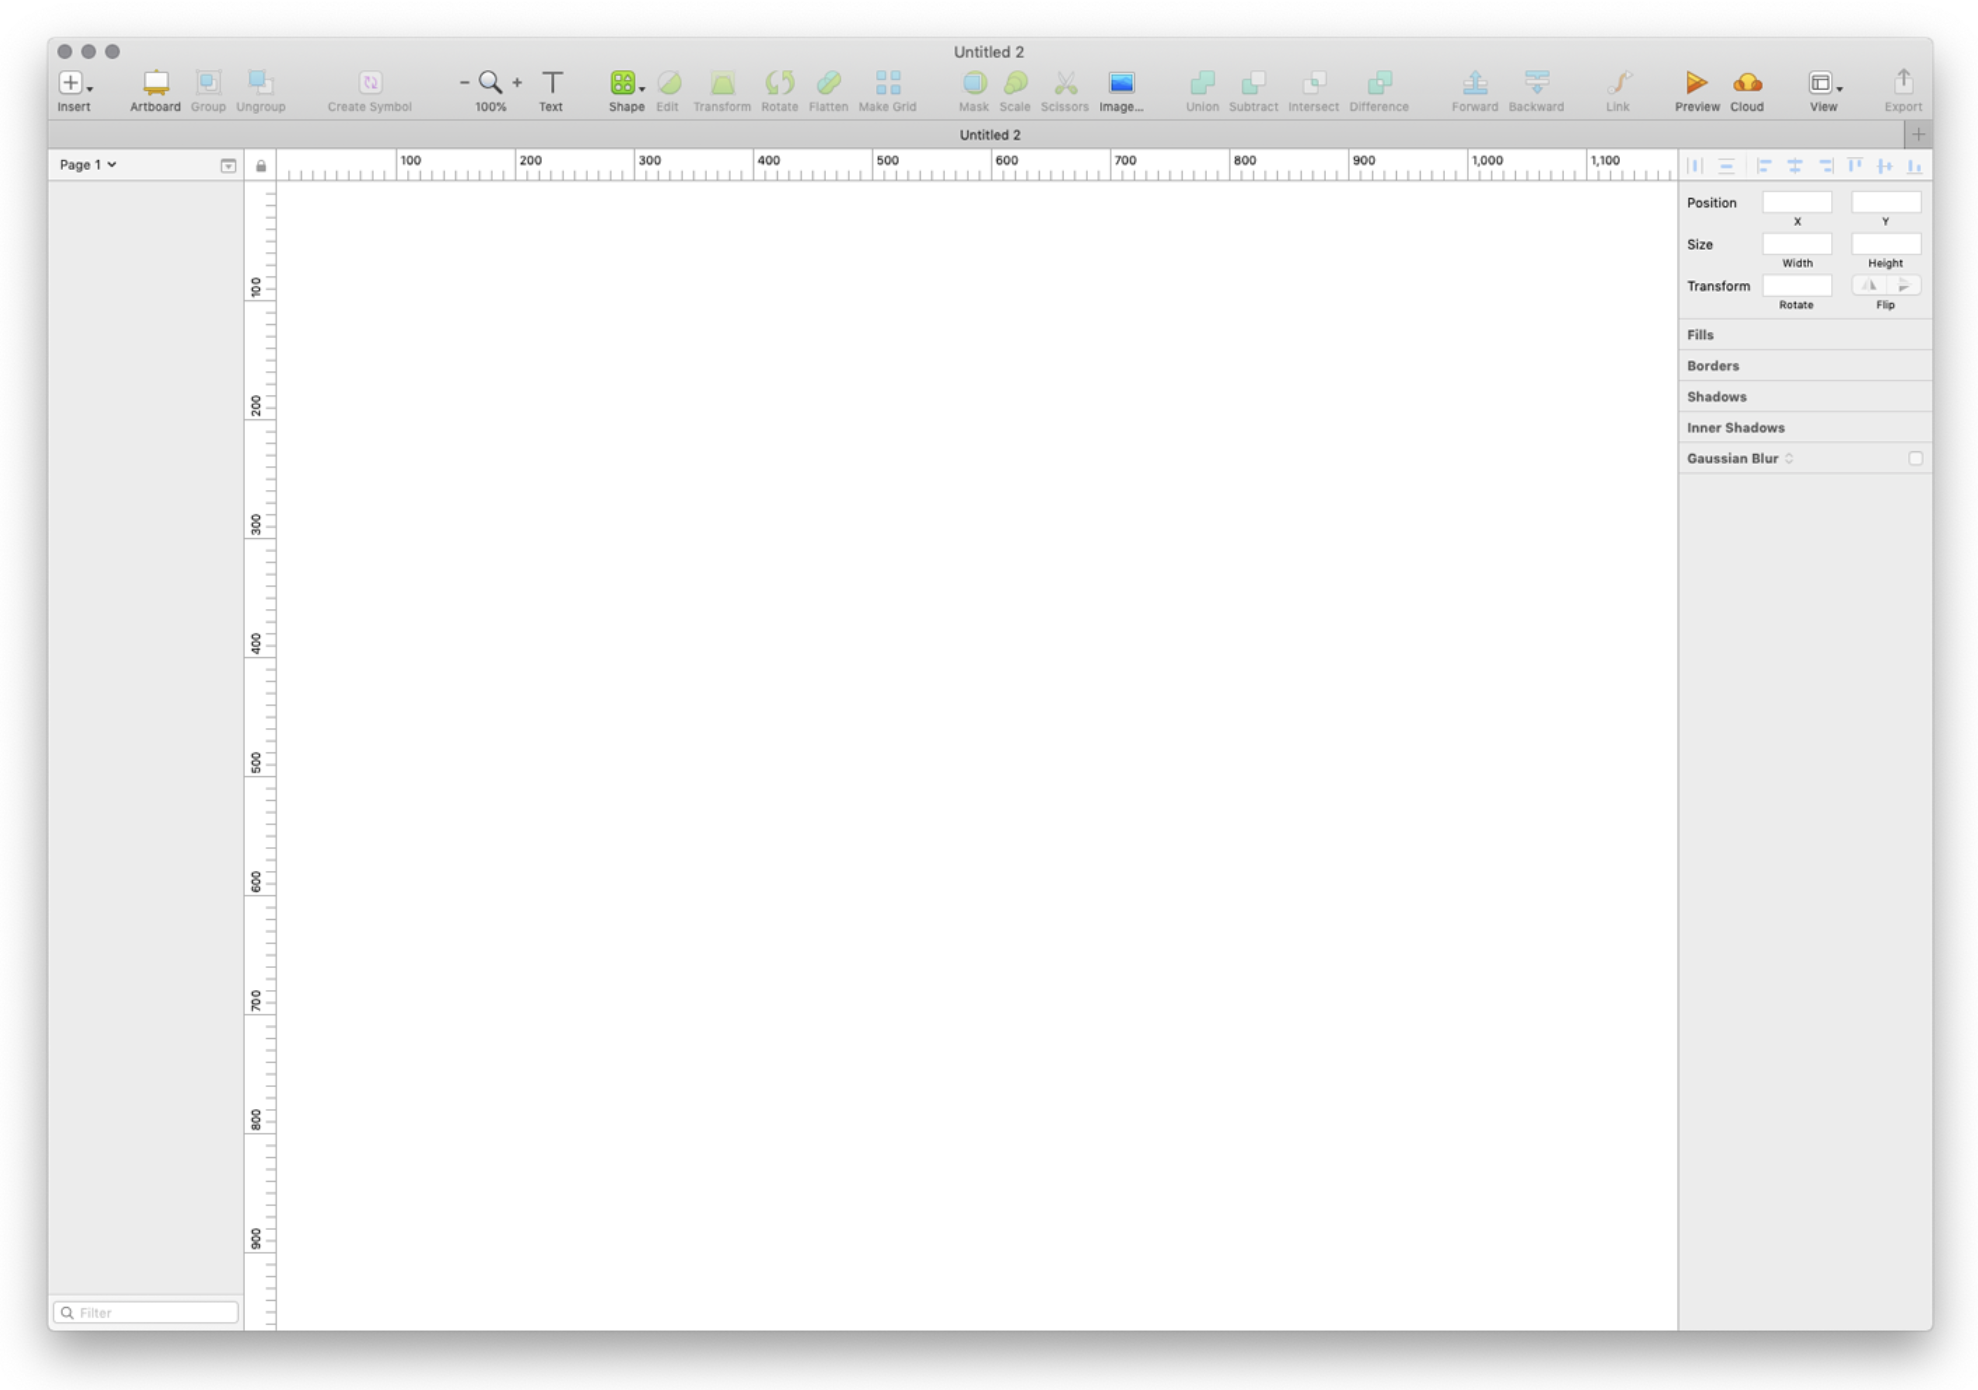This screenshot has width=1978, height=1390.
Task: Toggle the pages list panel button
Action: [x=228, y=166]
